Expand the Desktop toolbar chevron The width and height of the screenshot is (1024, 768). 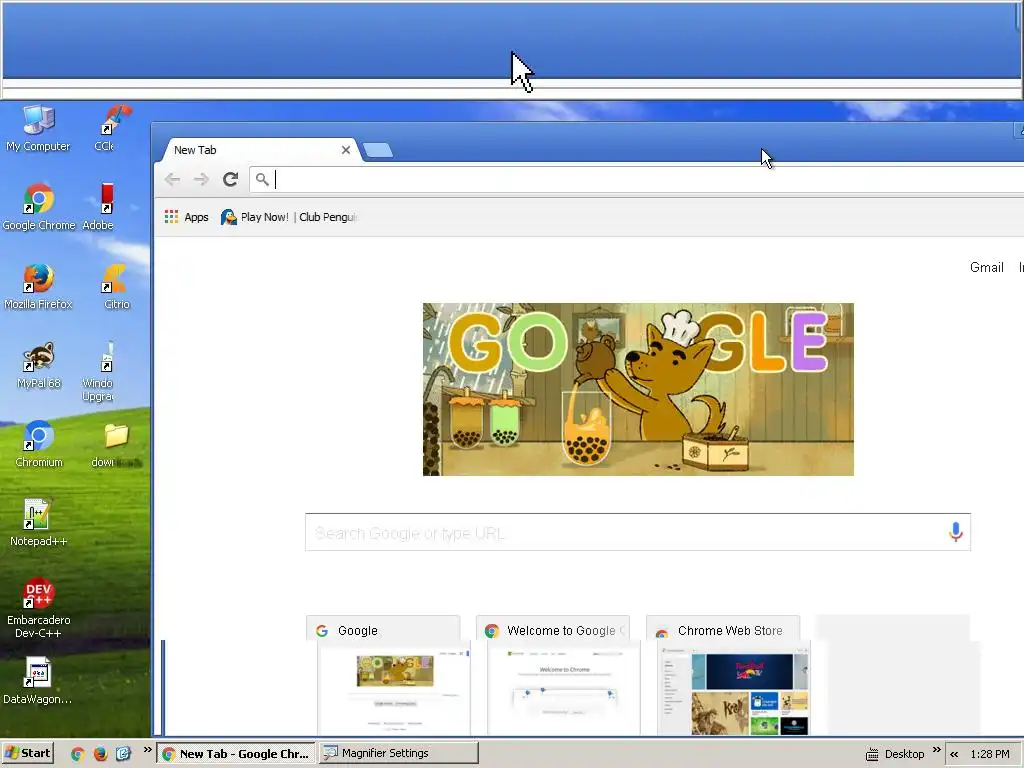coord(936,750)
